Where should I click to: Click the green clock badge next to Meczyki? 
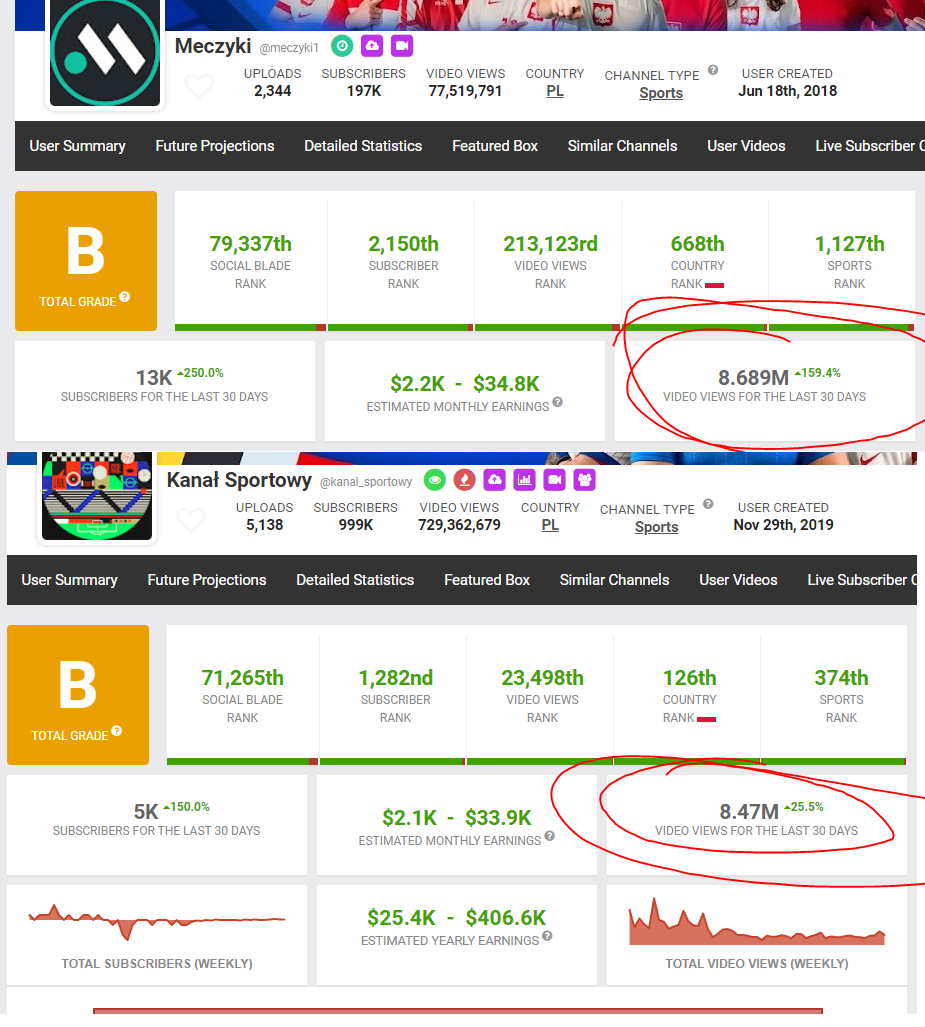tap(342, 46)
